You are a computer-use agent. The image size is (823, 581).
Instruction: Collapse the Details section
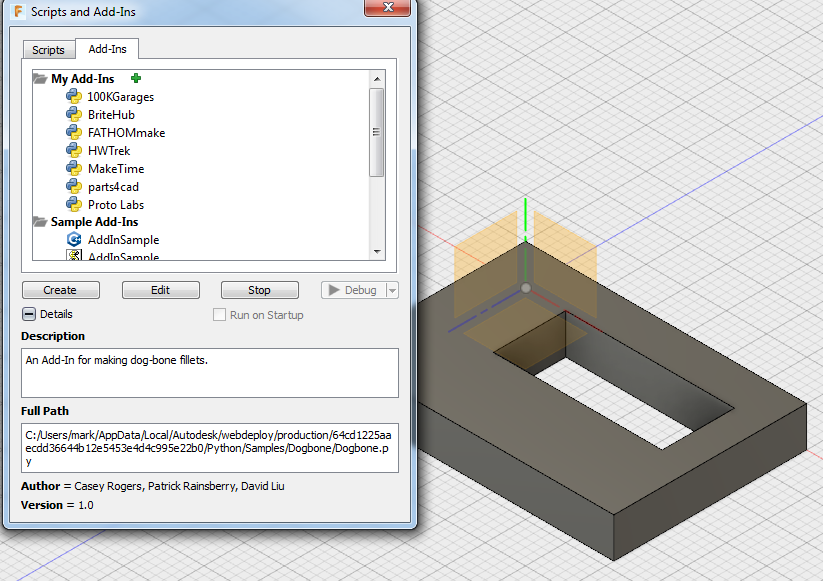(29, 314)
